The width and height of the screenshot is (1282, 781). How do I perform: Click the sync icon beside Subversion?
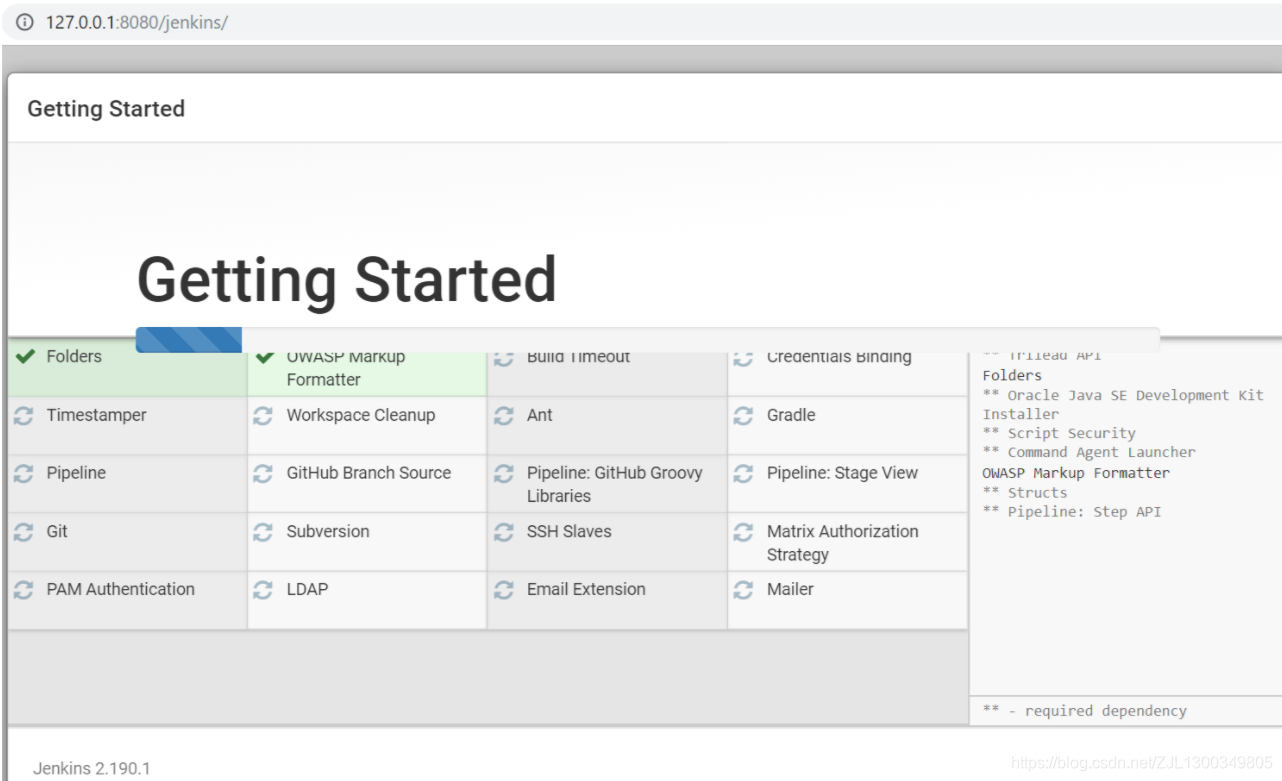click(263, 532)
